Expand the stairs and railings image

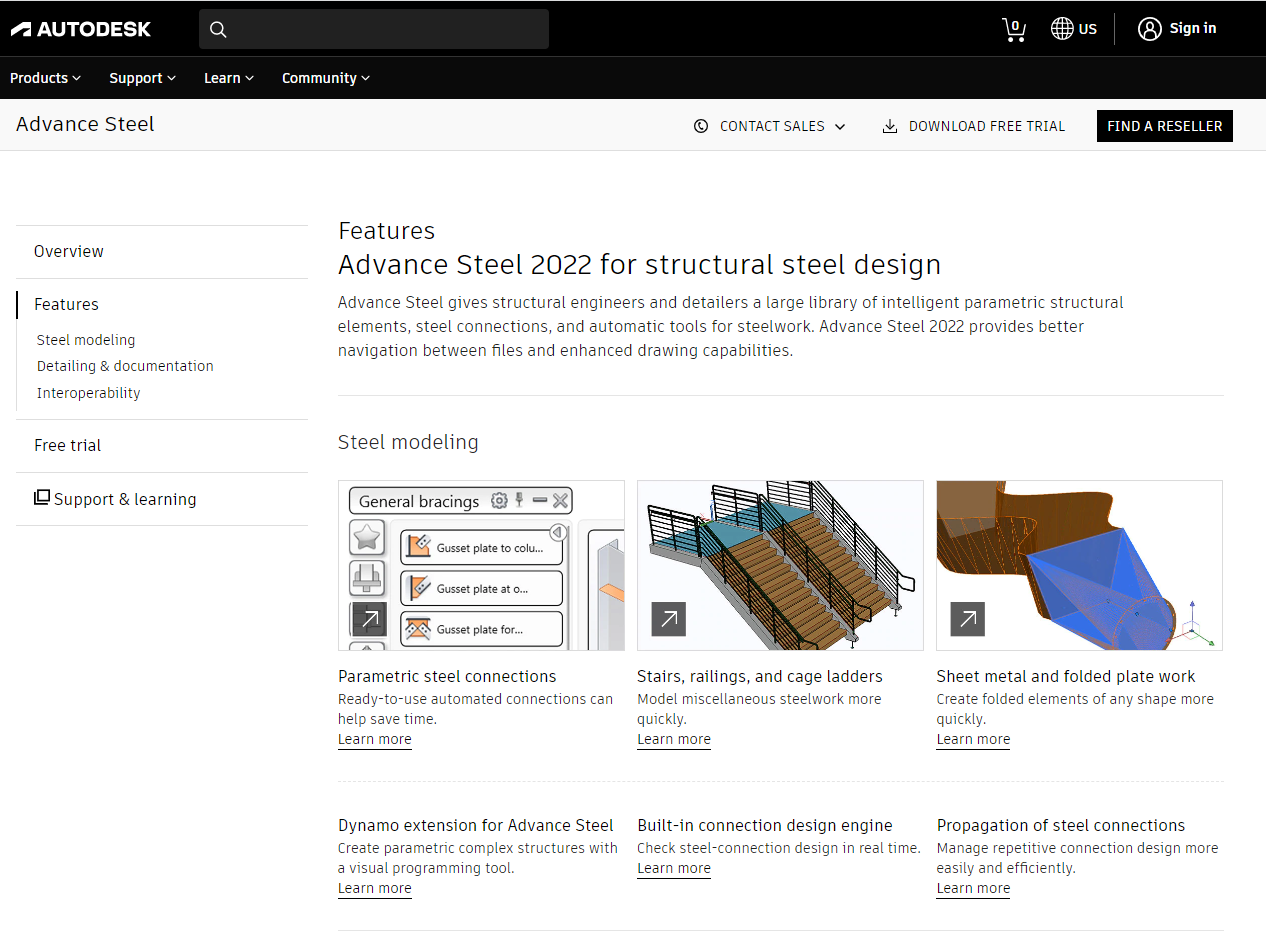pos(668,619)
